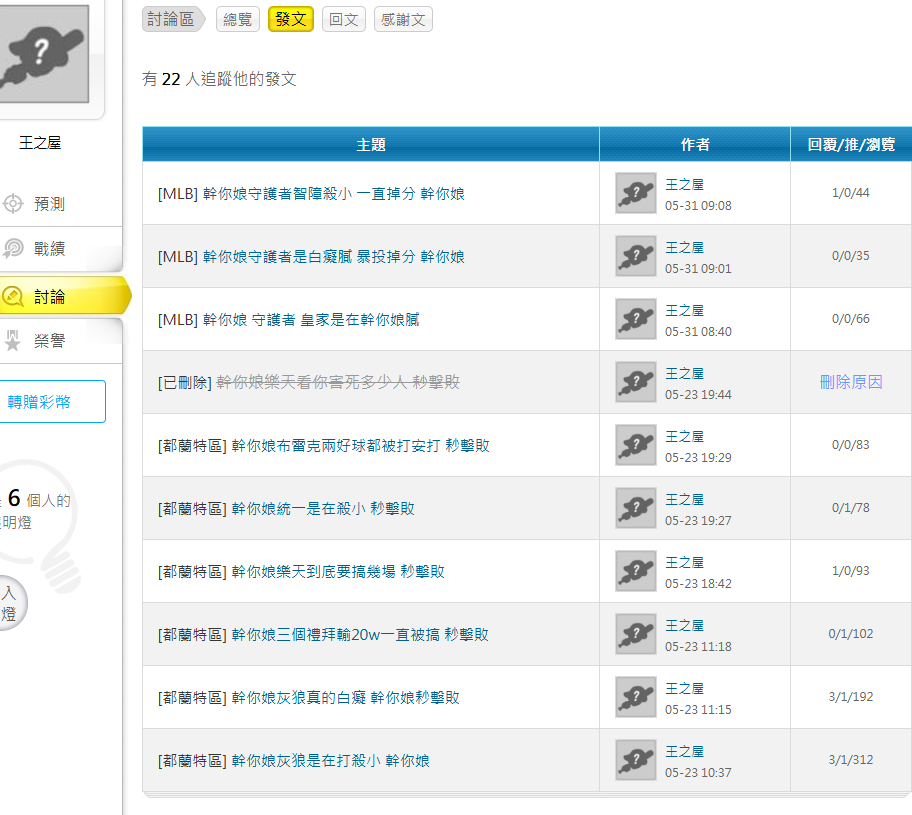Click the timestamp 05-23 11:18
The height and width of the screenshot is (815, 912).
[699, 647]
